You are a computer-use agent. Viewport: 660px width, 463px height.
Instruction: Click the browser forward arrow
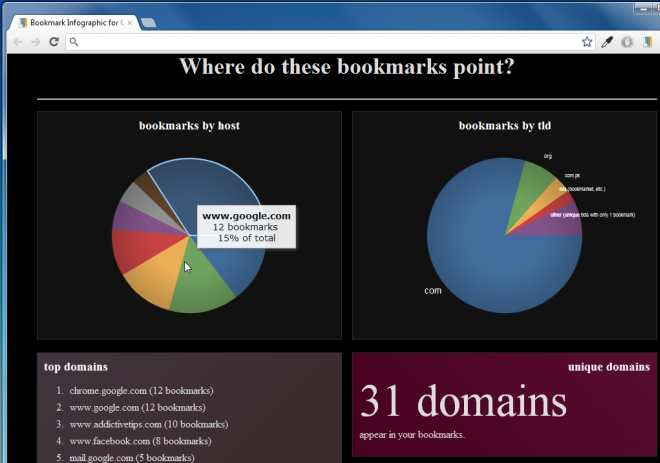point(36,42)
